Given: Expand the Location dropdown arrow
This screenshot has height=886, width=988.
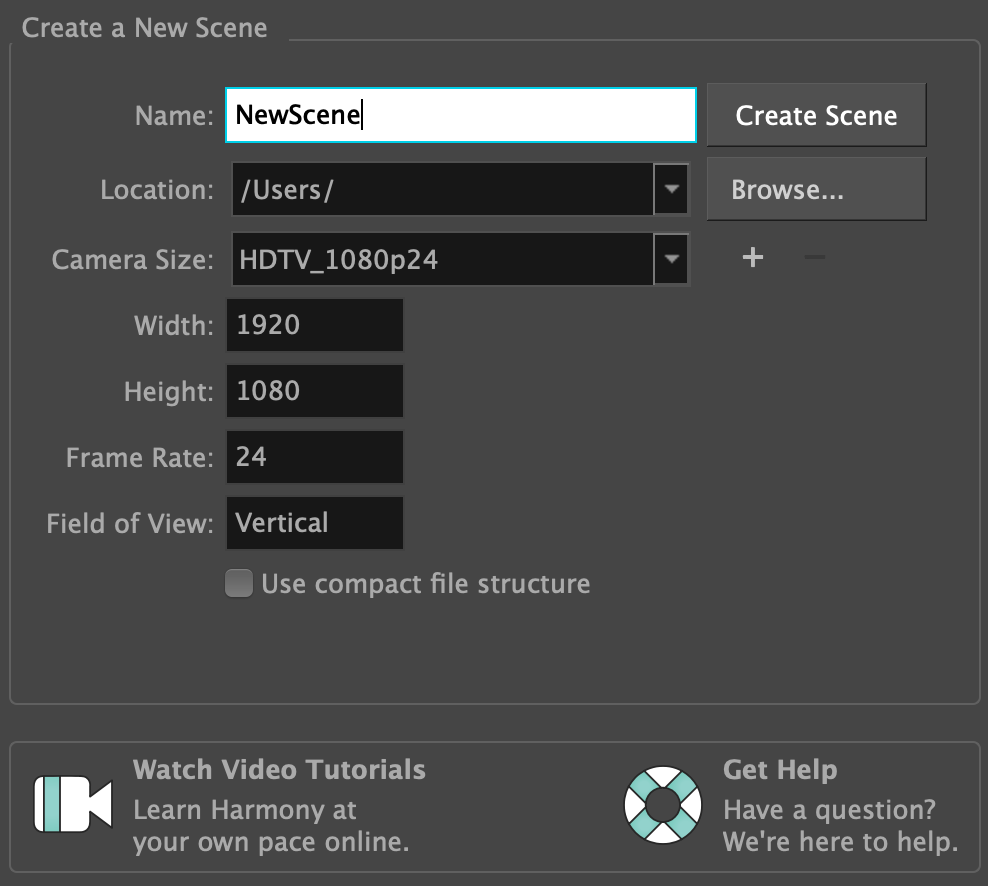Looking at the screenshot, I should (x=671, y=189).
